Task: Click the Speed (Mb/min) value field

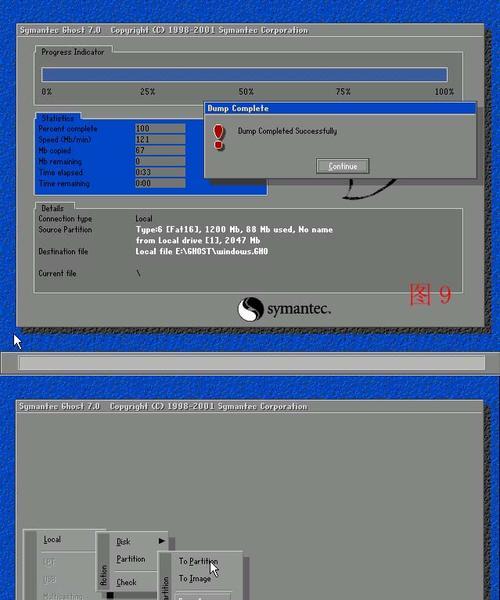Action: point(160,139)
